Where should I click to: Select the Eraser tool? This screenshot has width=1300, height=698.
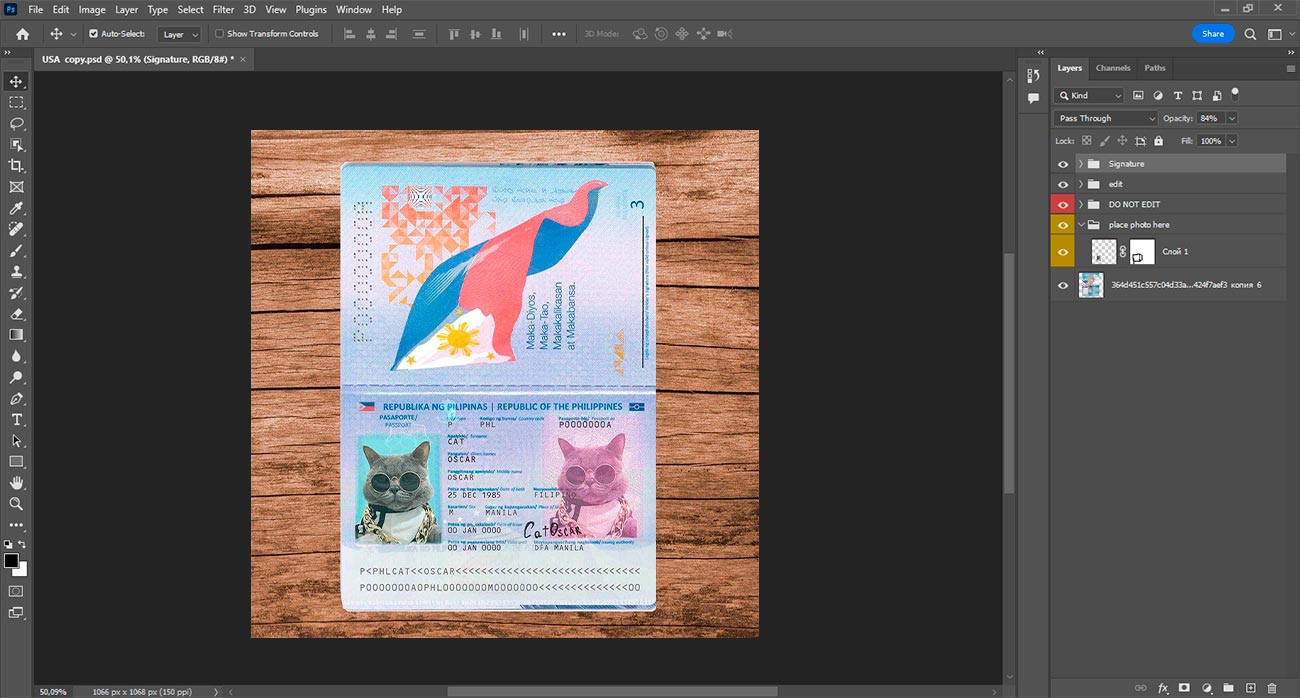coord(16,314)
